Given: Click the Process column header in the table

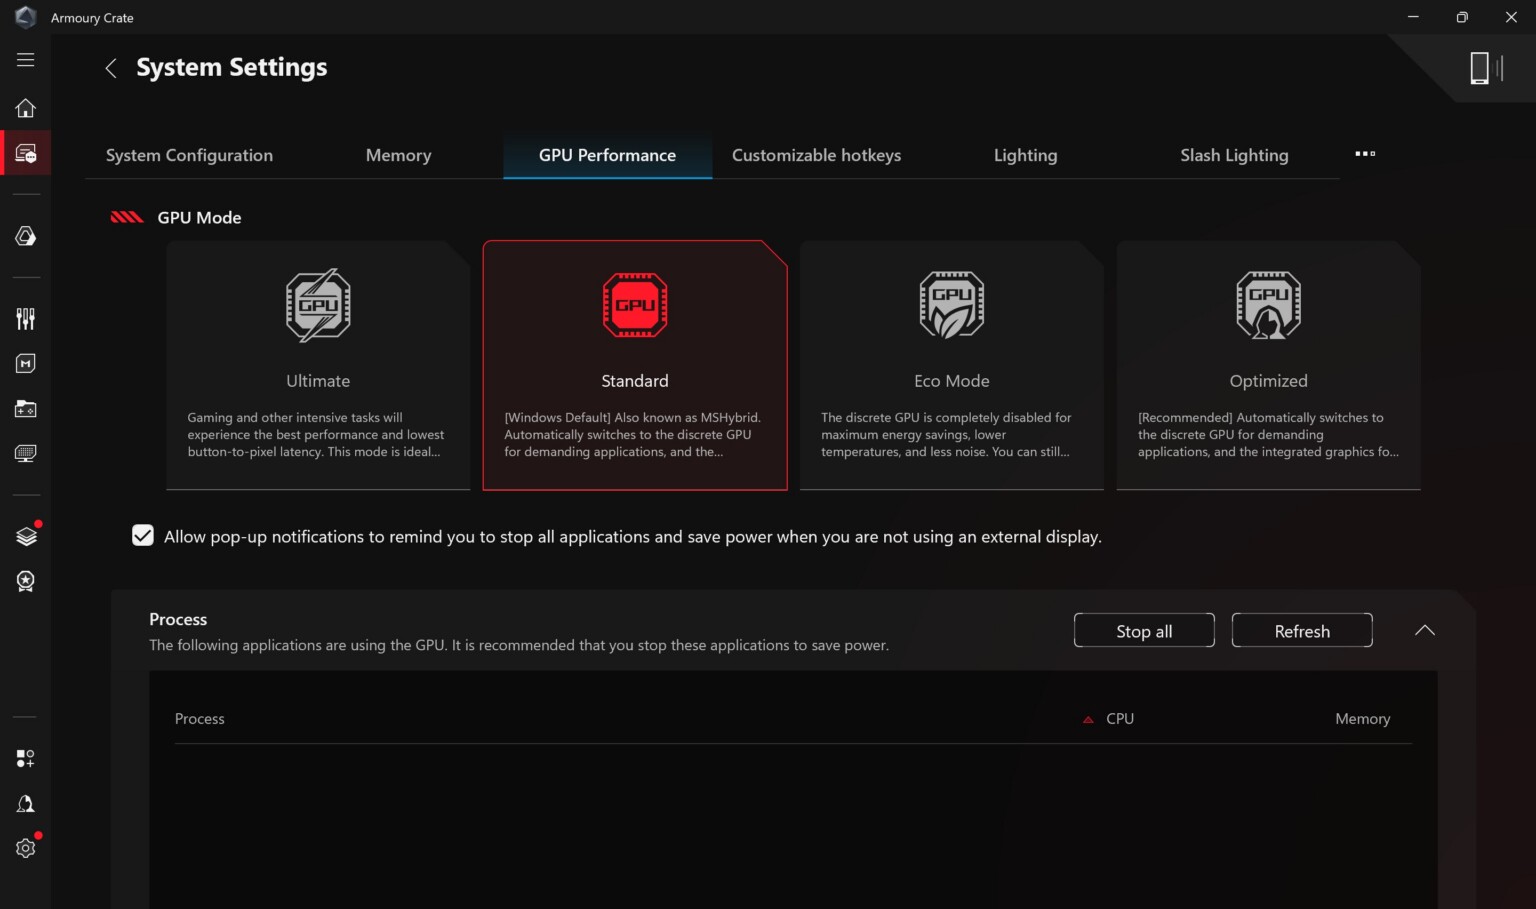Looking at the screenshot, I should coord(200,719).
